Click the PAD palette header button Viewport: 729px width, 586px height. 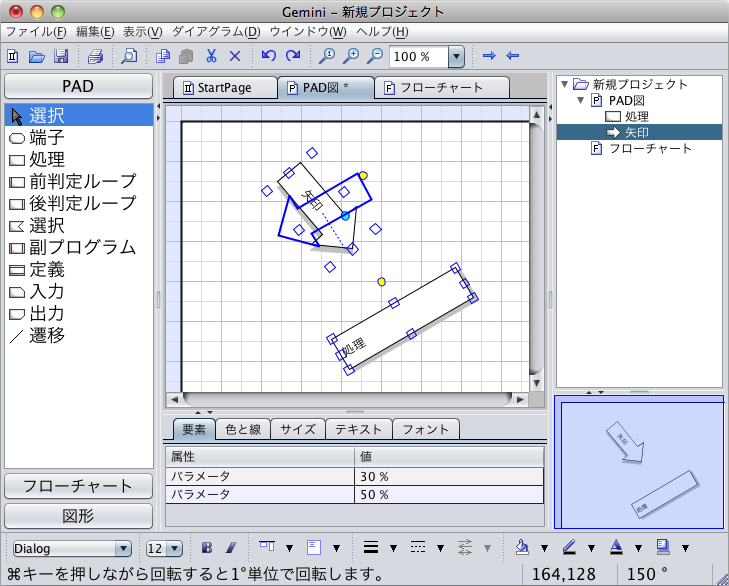[x=78, y=86]
